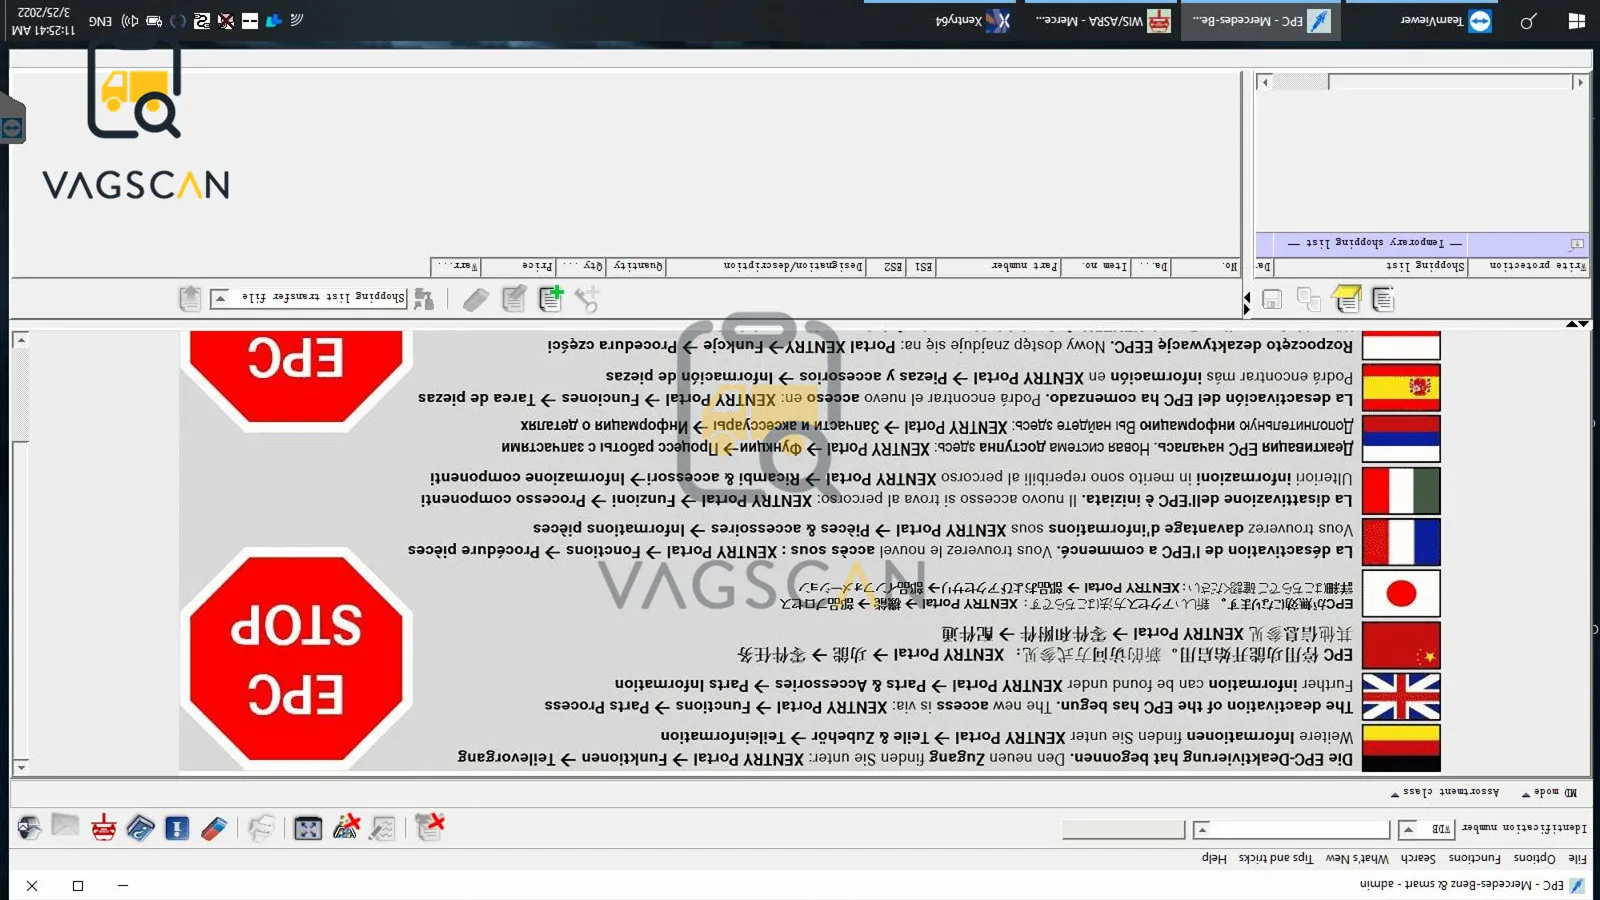Open the Xentry64 taskbar item

coord(973,20)
